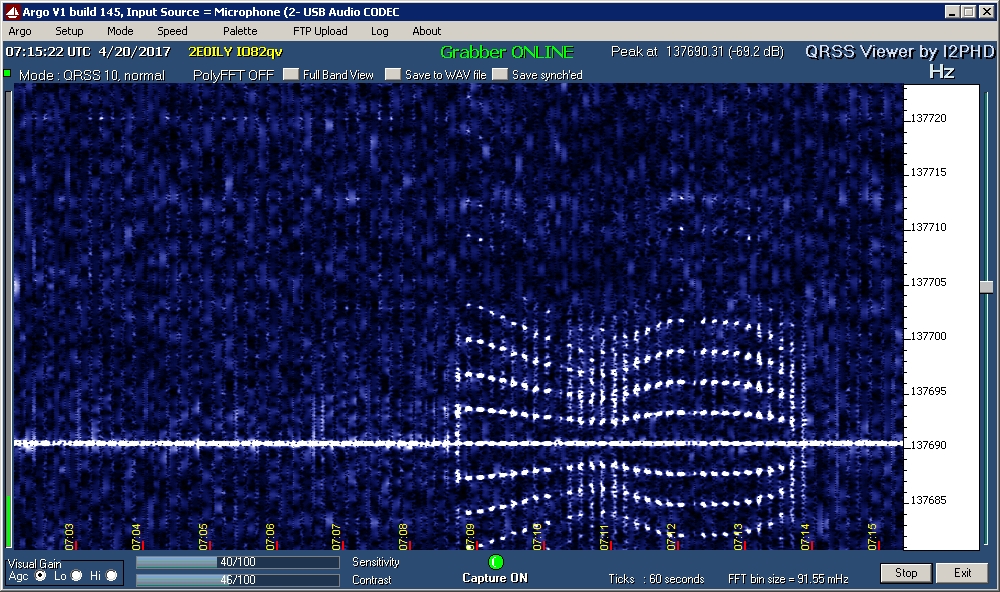The width and height of the screenshot is (1000, 592).
Task: Click the 07:15 time tick marker
Action: 872,536
